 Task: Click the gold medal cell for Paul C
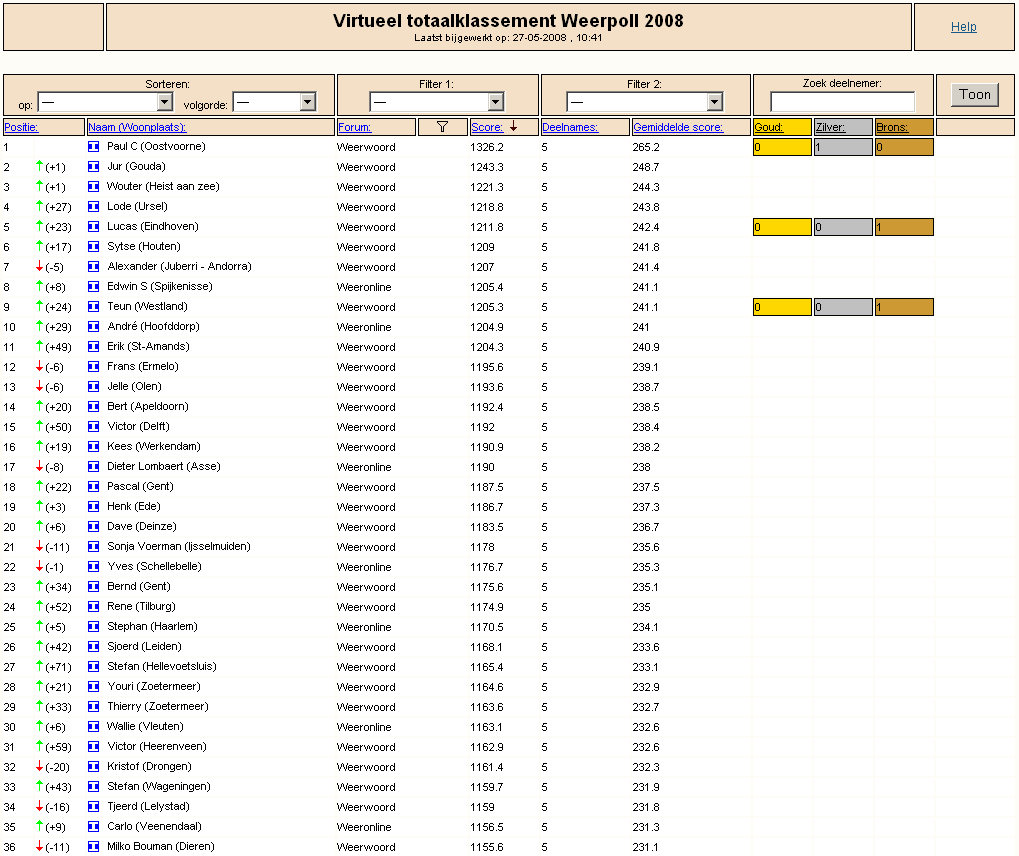coord(782,147)
